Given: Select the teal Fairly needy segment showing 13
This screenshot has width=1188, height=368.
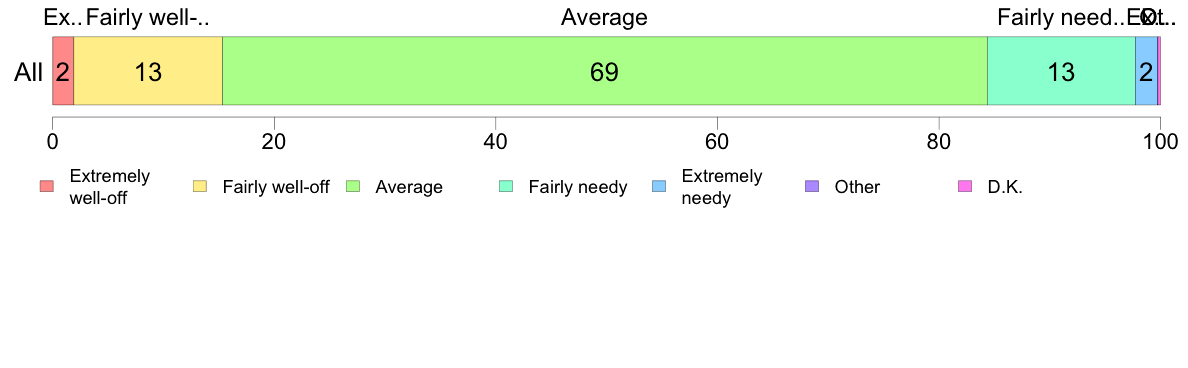Looking at the screenshot, I should (x=1061, y=70).
